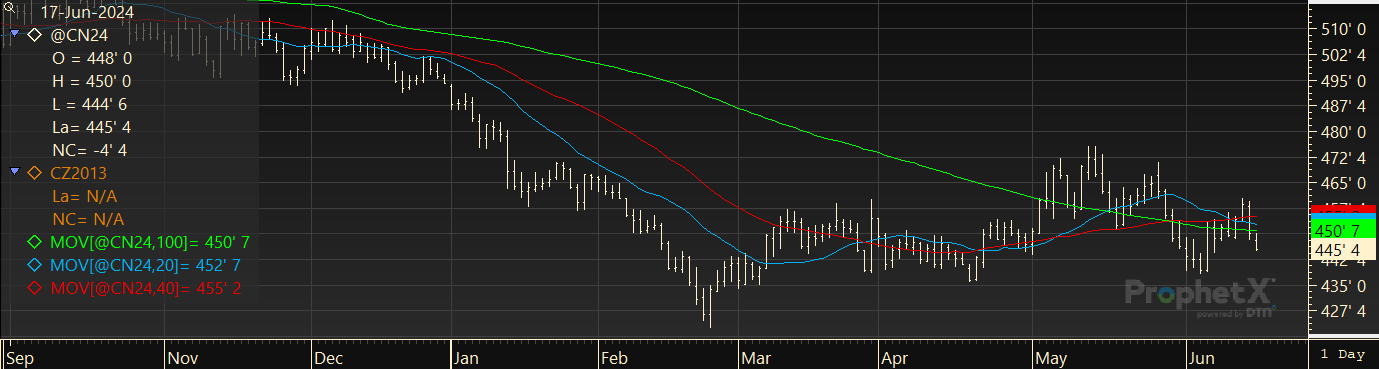Click the 17-Jun-2024 date label

(86, 12)
